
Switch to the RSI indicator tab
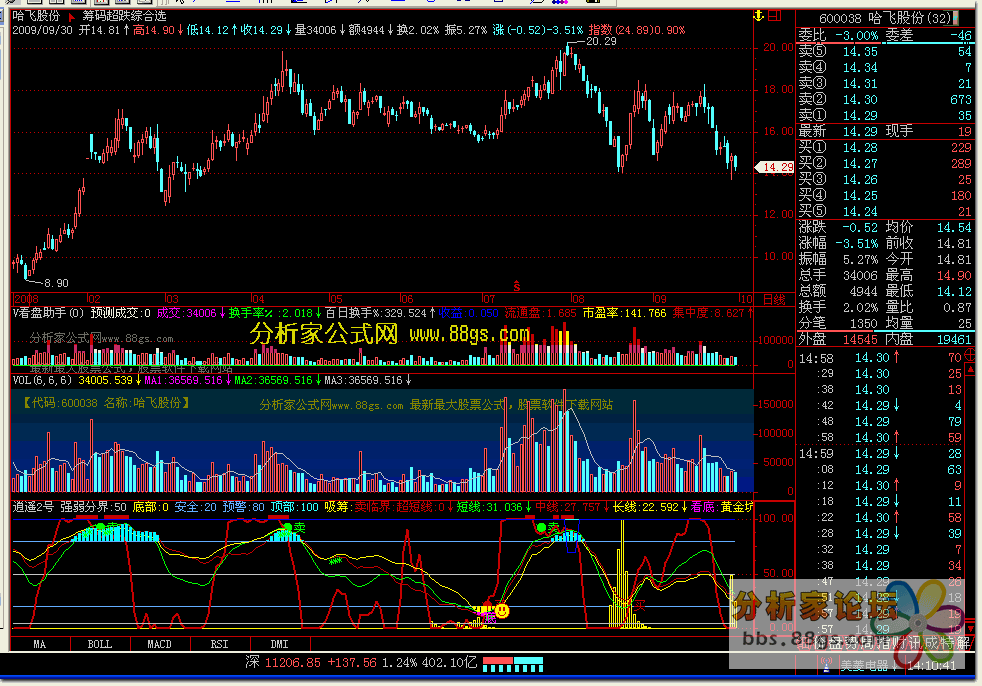pos(221,644)
